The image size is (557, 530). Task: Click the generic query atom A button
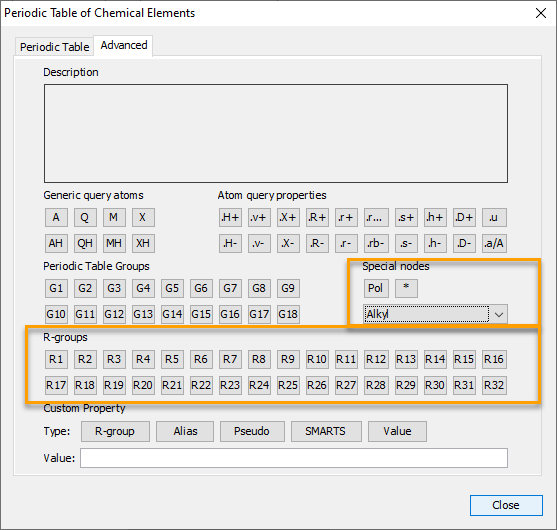coord(56,217)
